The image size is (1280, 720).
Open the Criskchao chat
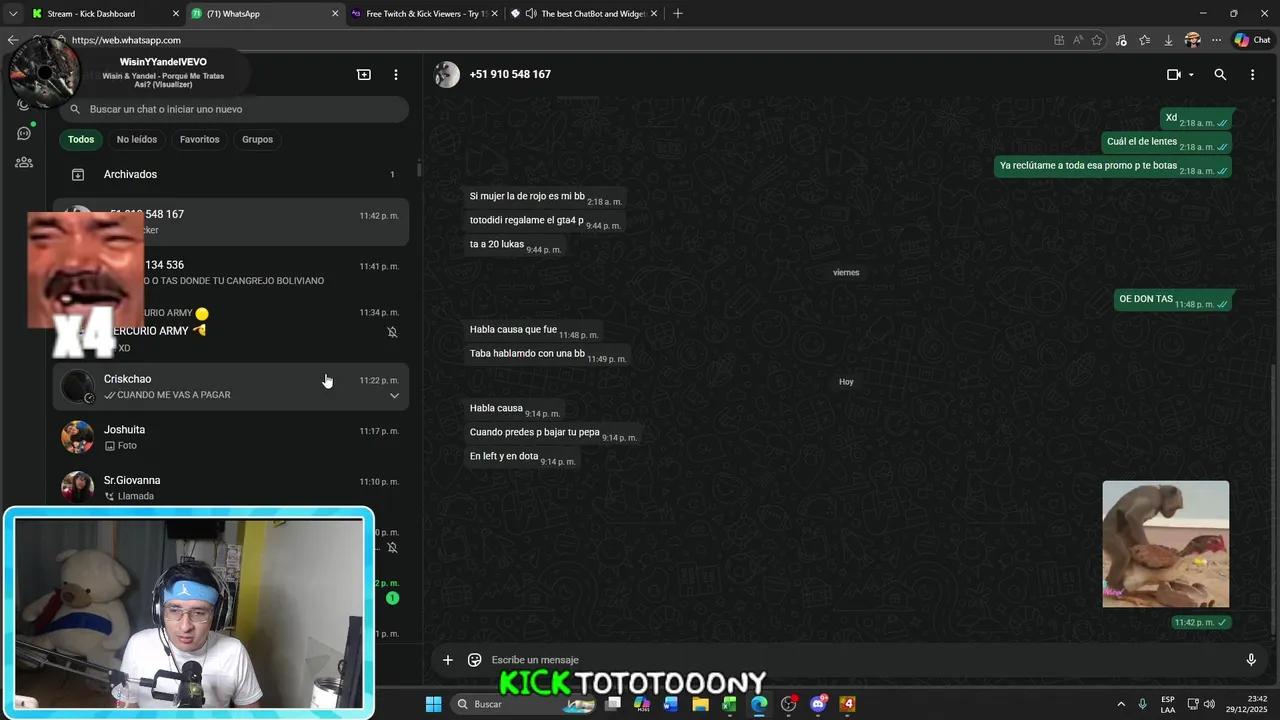230,386
